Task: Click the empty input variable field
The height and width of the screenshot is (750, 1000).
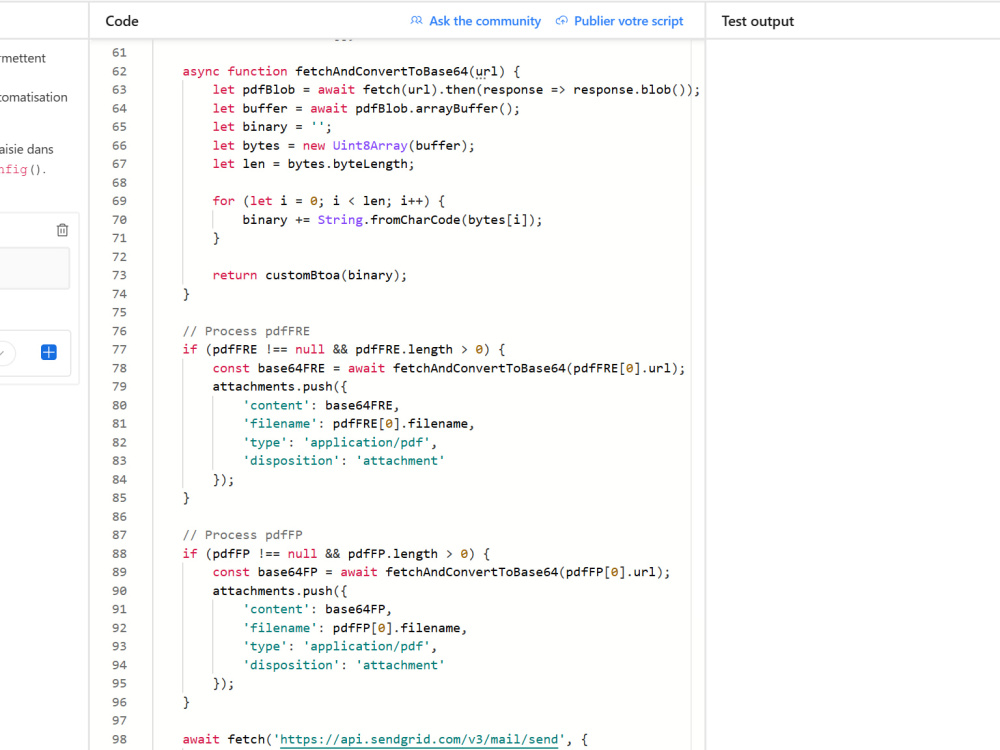Action: pos(33,268)
